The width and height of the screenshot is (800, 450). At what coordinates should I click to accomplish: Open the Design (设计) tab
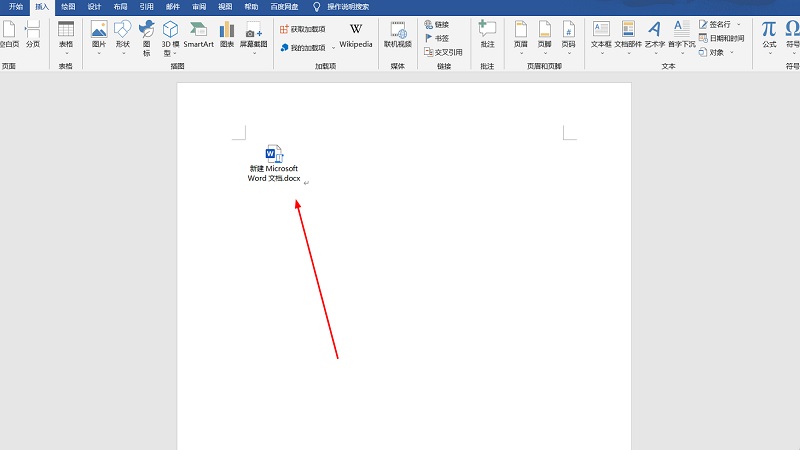pyautogui.click(x=94, y=7)
